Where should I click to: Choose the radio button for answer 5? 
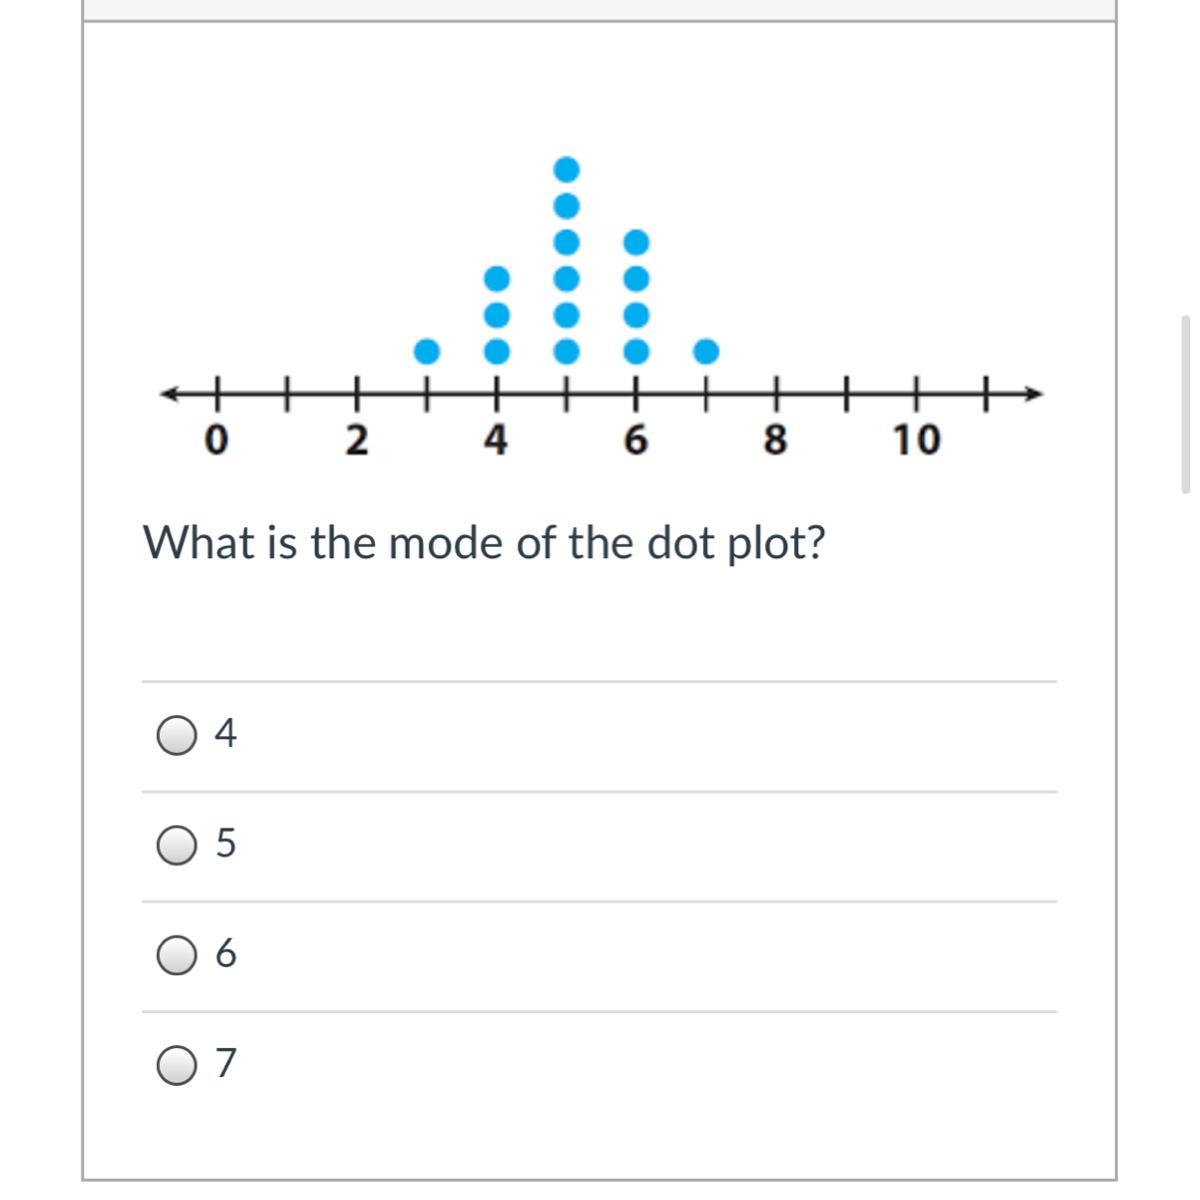pos(177,846)
